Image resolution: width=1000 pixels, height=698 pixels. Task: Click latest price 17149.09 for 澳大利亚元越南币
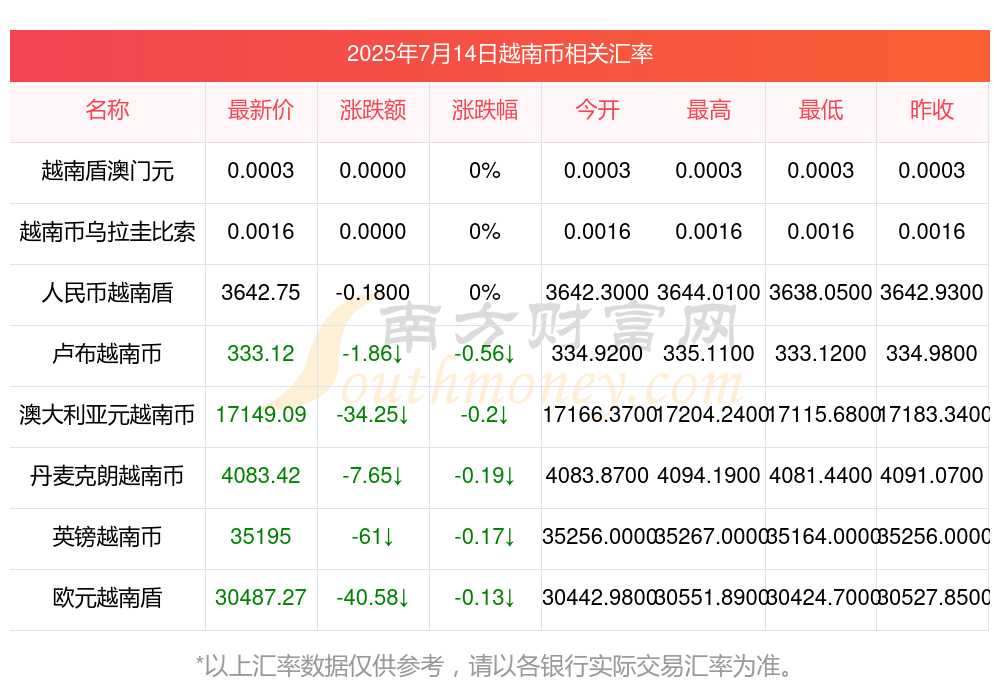point(261,415)
